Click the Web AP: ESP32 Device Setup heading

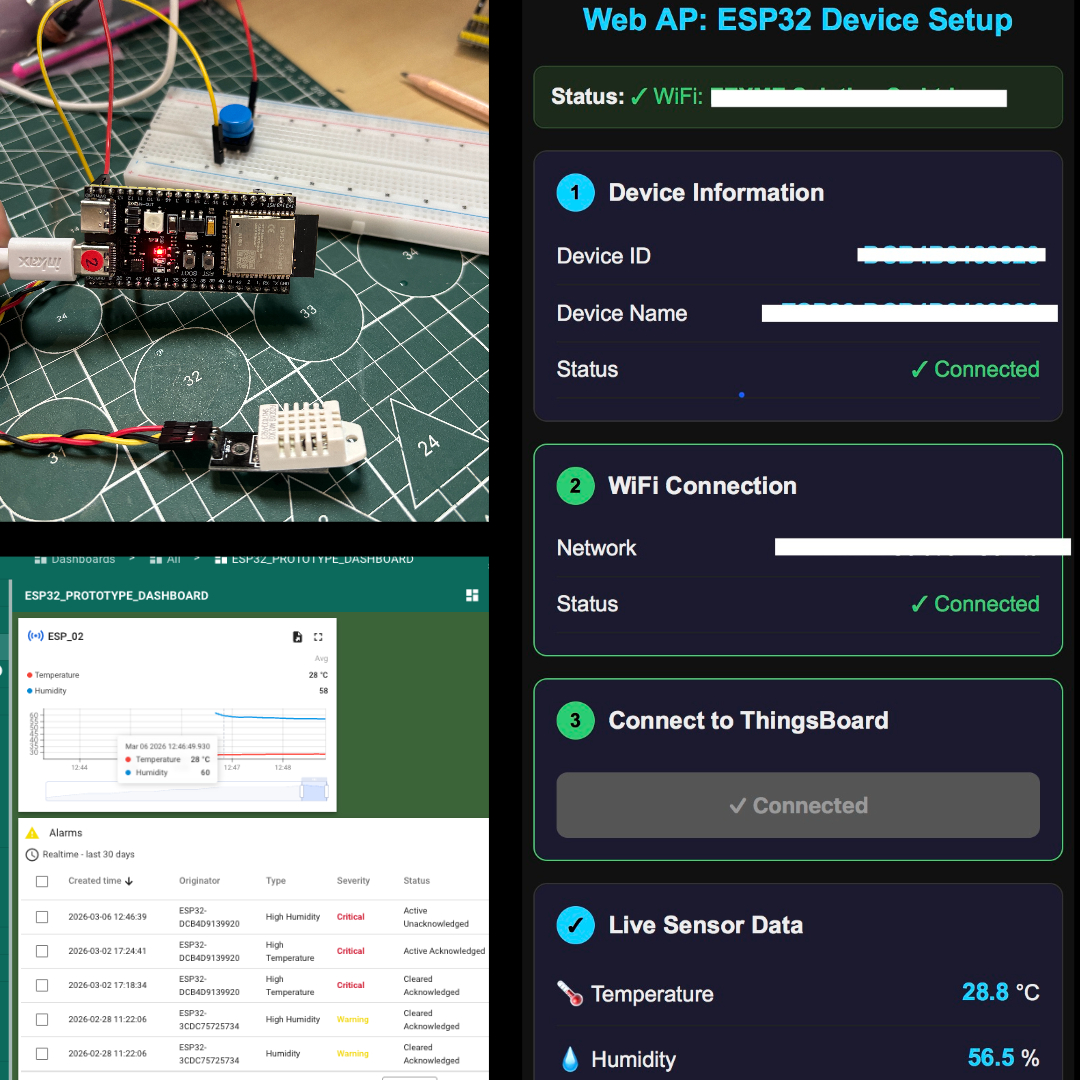click(x=798, y=19)
